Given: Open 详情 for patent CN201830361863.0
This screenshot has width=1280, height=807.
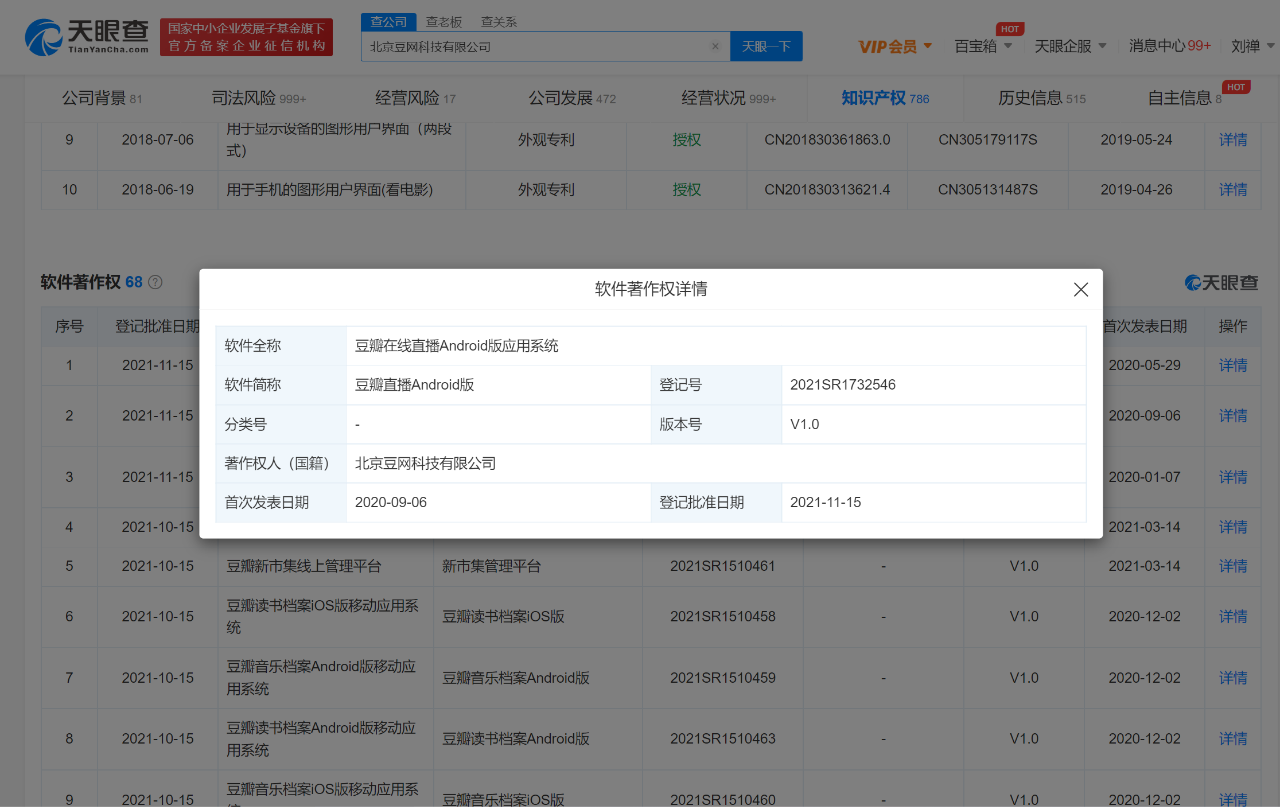Looking at the screenshot, I should click(x=1233, y=140).
